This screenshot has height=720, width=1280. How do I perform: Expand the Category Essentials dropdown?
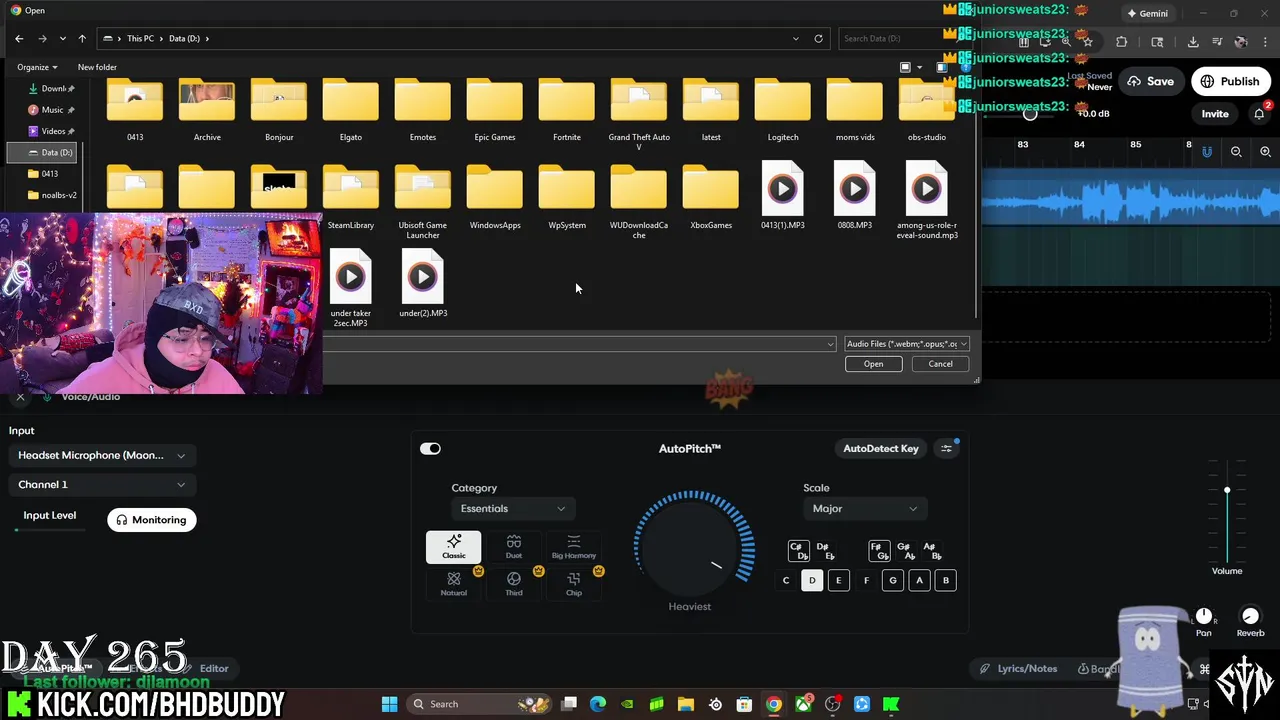pyautogui.click(x=513, y=508)
